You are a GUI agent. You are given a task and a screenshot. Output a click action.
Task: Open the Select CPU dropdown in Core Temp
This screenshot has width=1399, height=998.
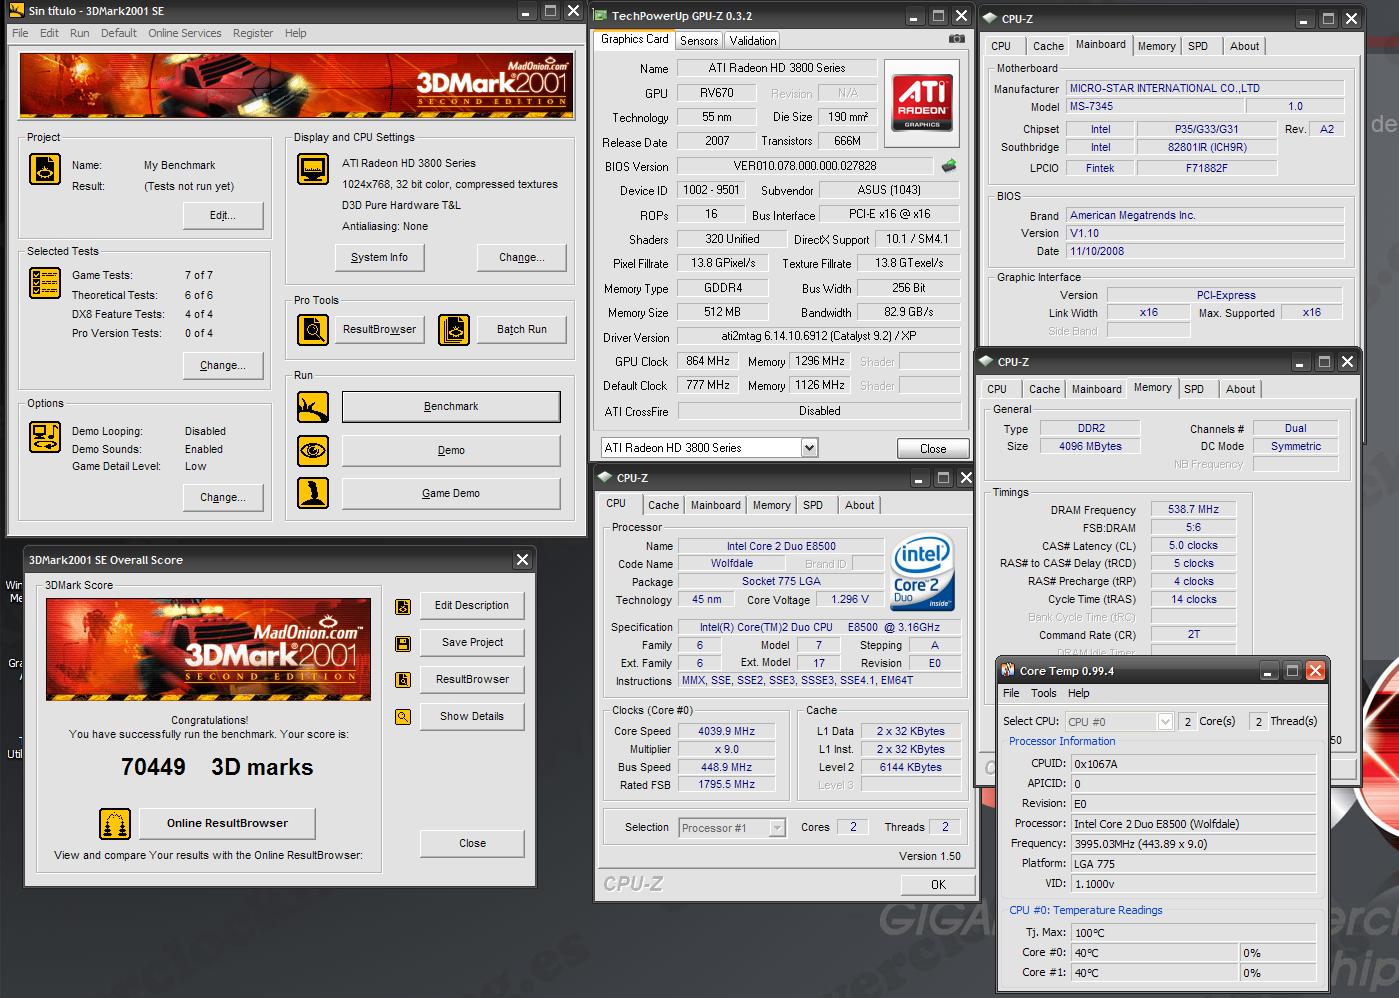point(1165,721)
